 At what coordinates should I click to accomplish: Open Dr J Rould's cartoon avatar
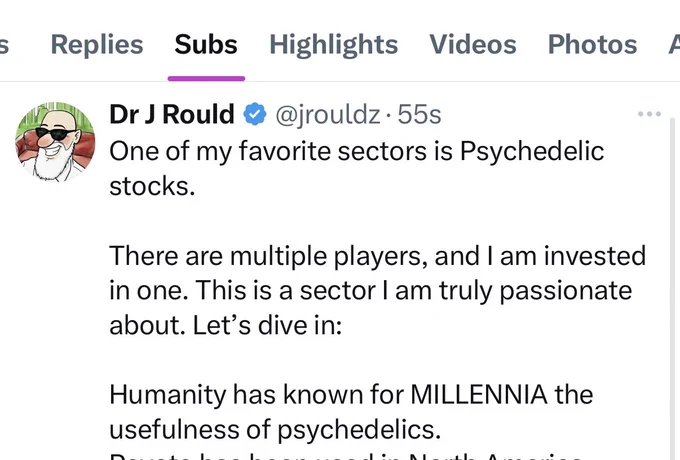coord(55,142)
